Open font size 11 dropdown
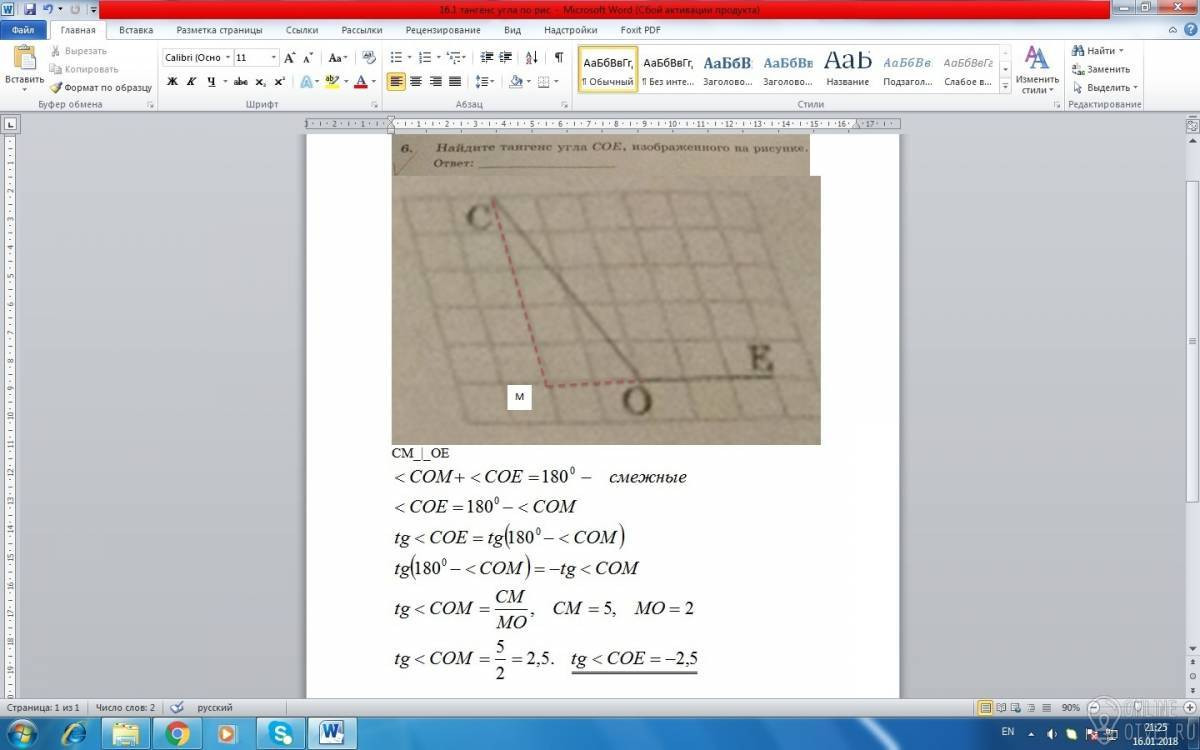 (274, 58)
